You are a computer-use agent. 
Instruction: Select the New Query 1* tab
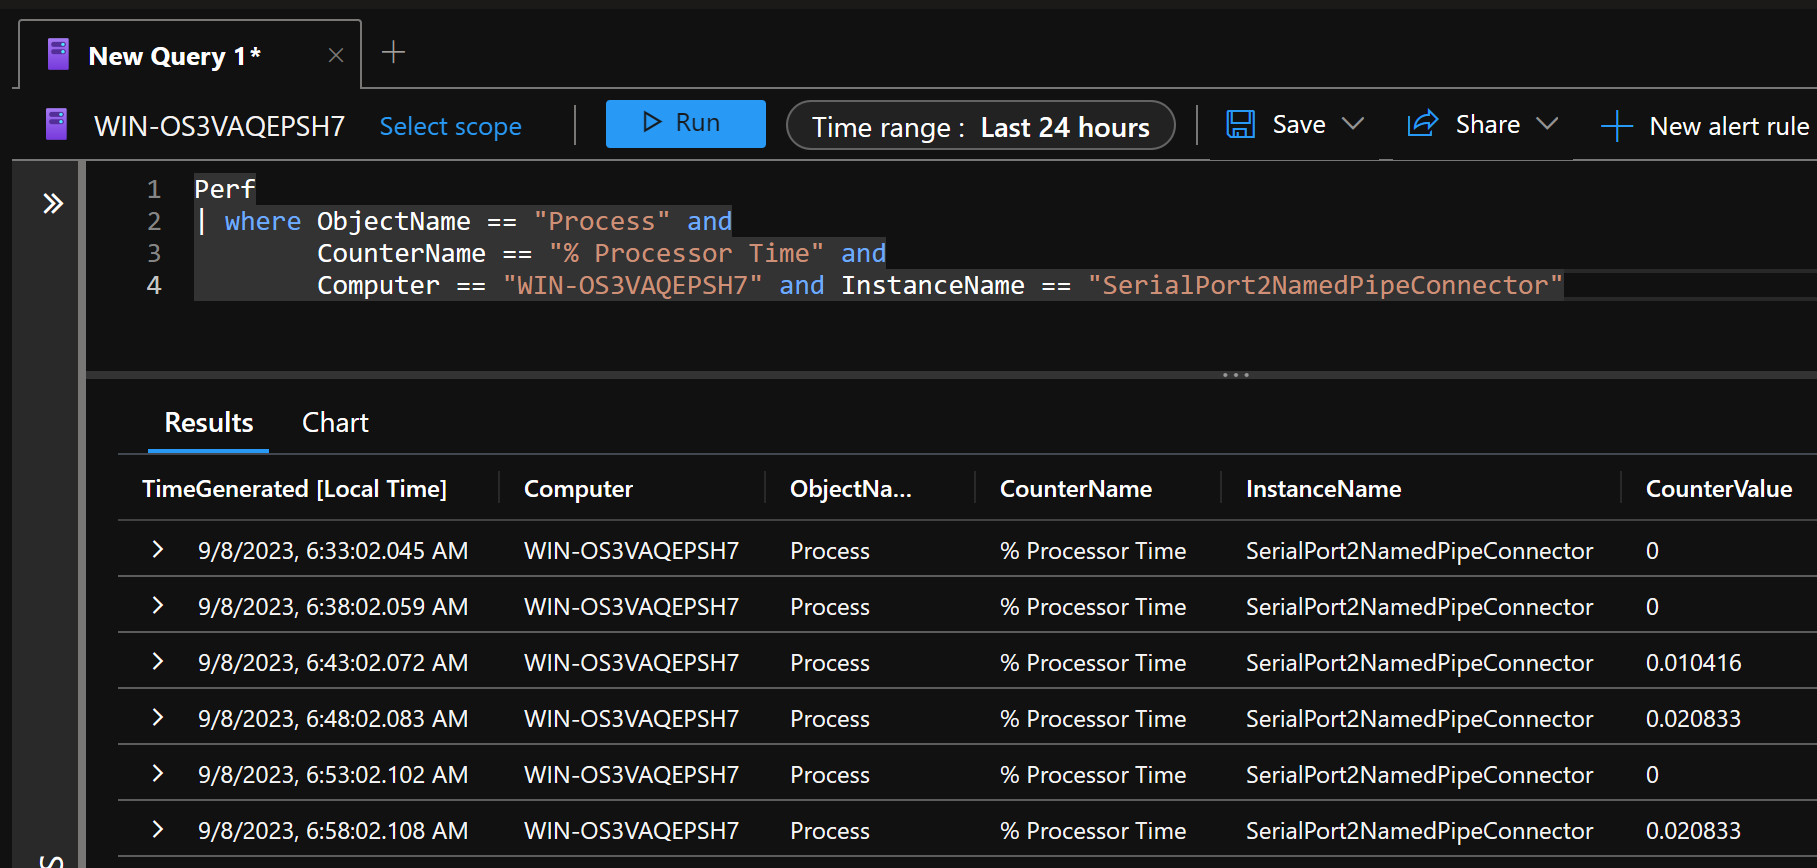[x=190, y=56]
